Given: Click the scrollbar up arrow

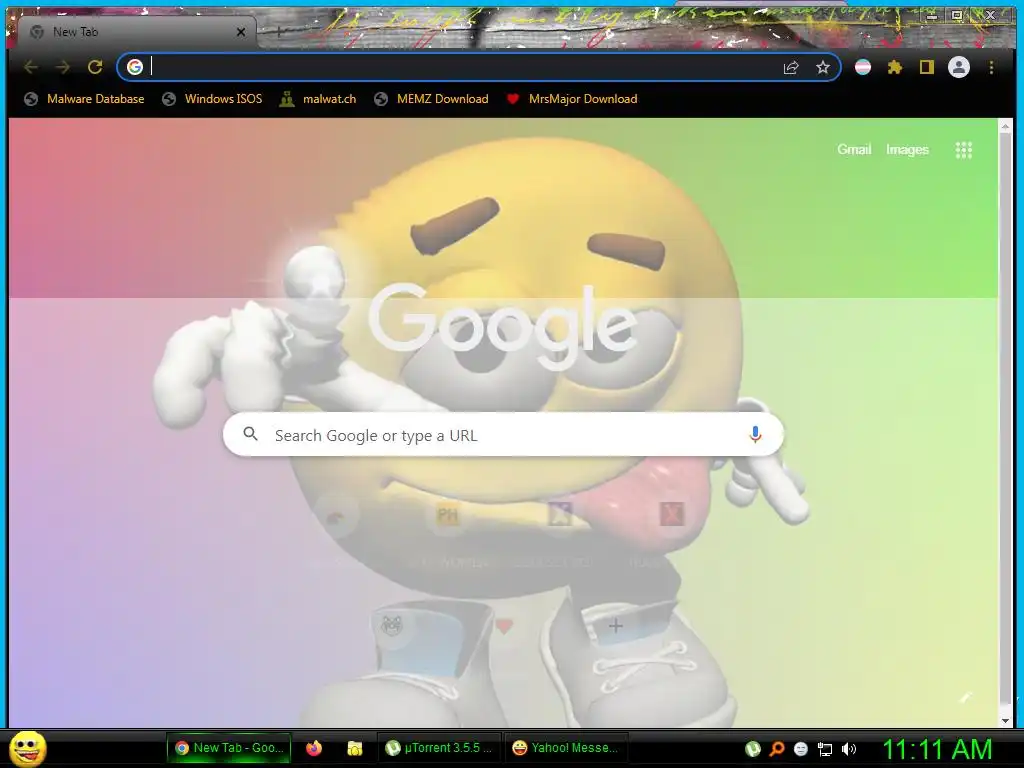Looking at the screenshot, I should pyautogui.click(x=1005, y=126).
